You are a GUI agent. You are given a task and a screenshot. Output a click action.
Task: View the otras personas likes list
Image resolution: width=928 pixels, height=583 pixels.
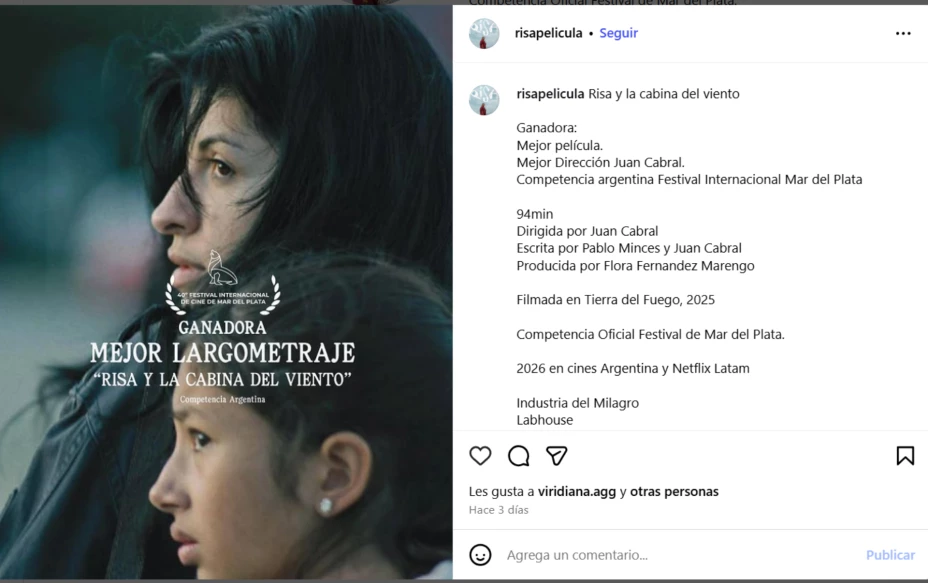click(x=674, y=491)
